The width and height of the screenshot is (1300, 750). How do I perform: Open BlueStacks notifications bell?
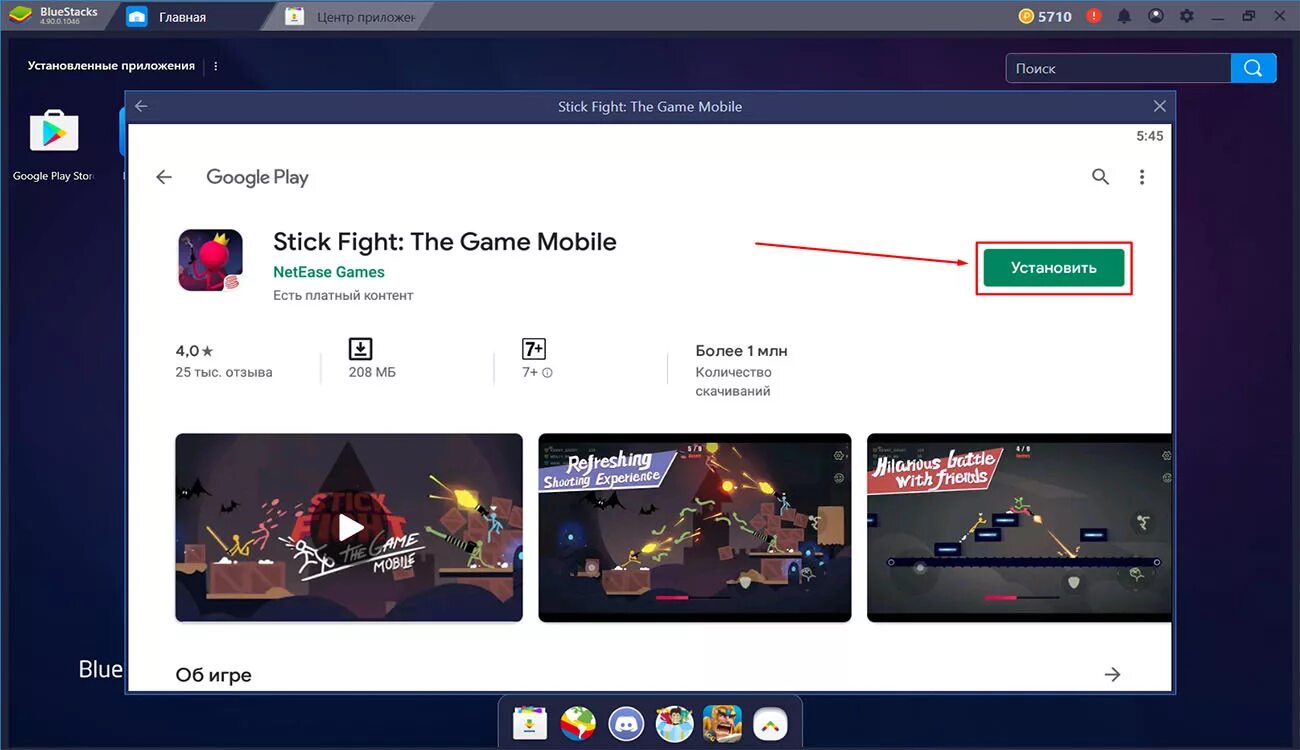(1124, 16)
